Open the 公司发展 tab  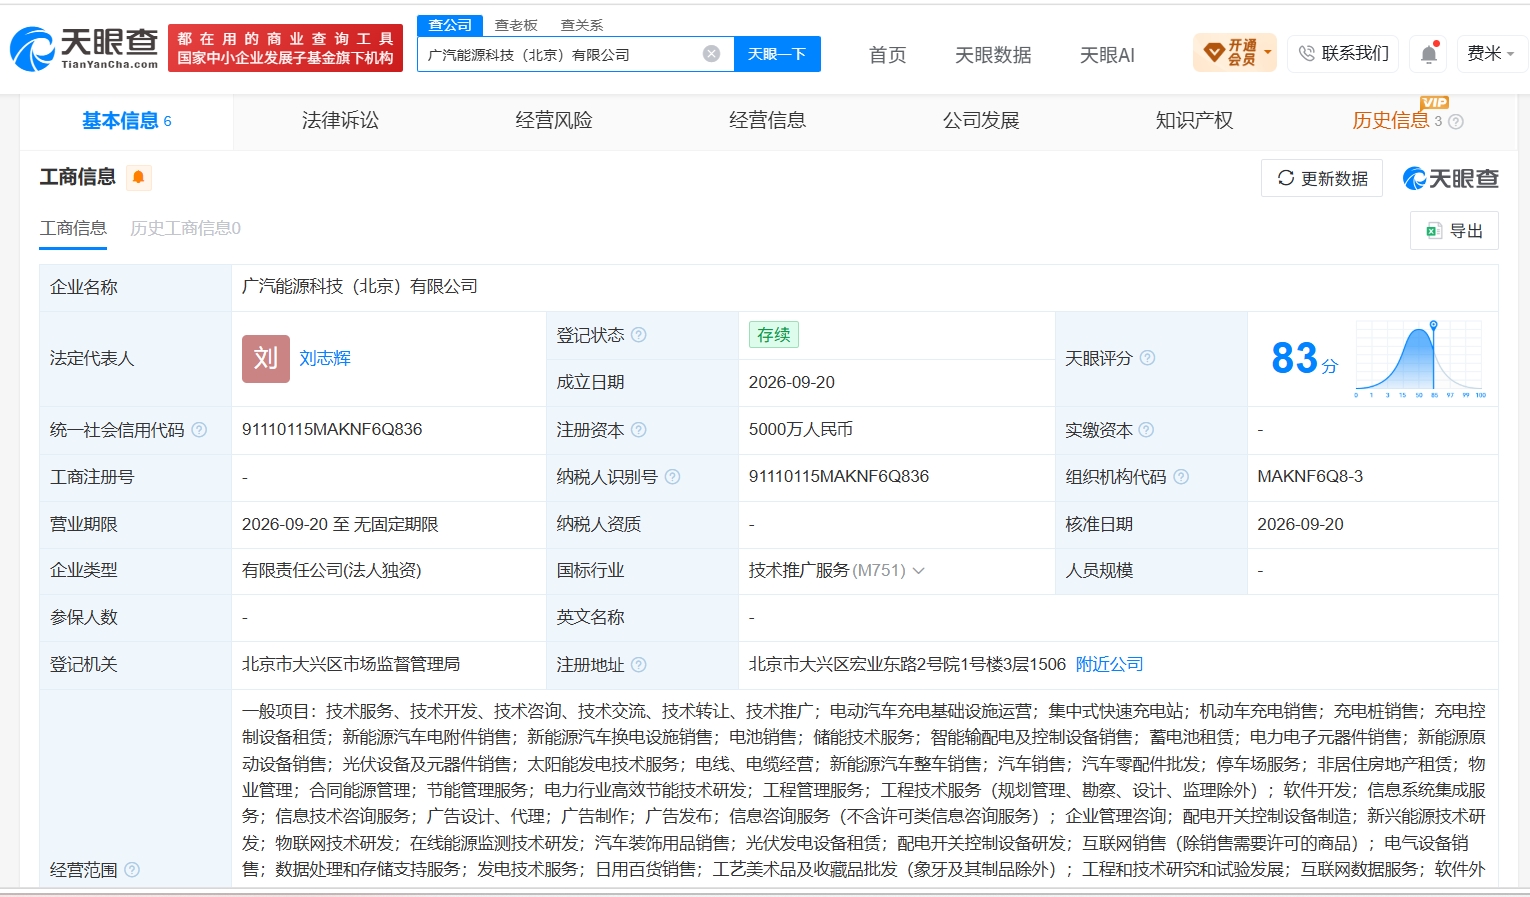coord(981,121)
